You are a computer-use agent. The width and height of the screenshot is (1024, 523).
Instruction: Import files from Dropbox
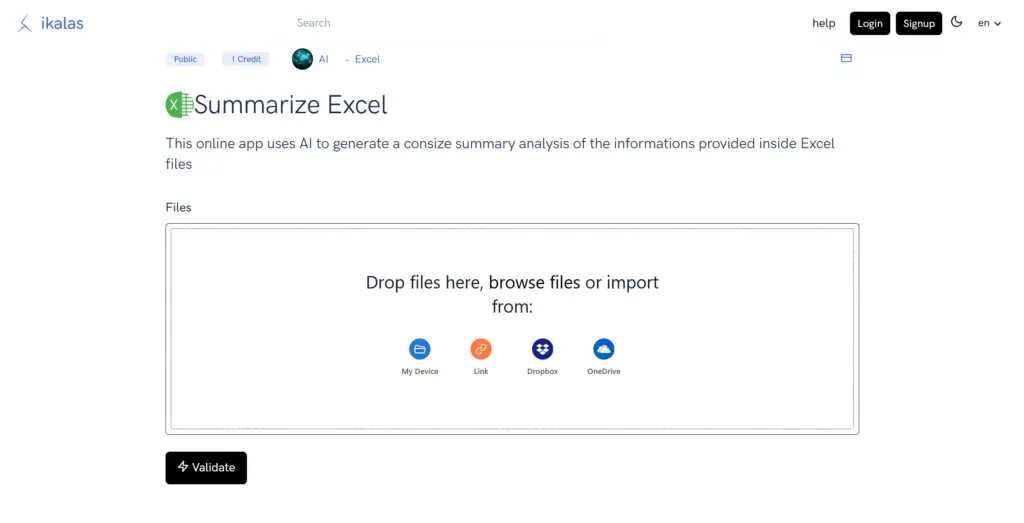click(542, 349)
